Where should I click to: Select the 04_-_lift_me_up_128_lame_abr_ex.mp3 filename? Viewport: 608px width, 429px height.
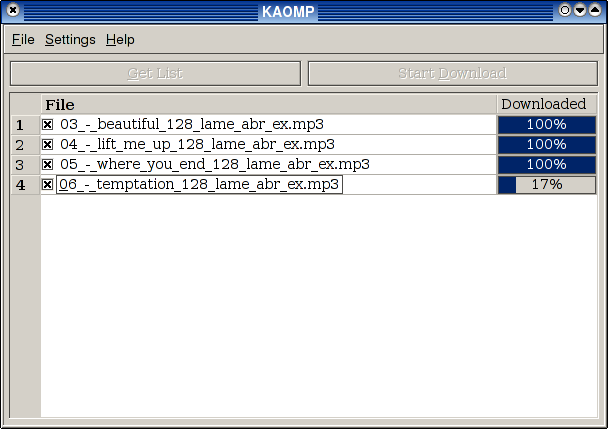click(x=197, y=145)
